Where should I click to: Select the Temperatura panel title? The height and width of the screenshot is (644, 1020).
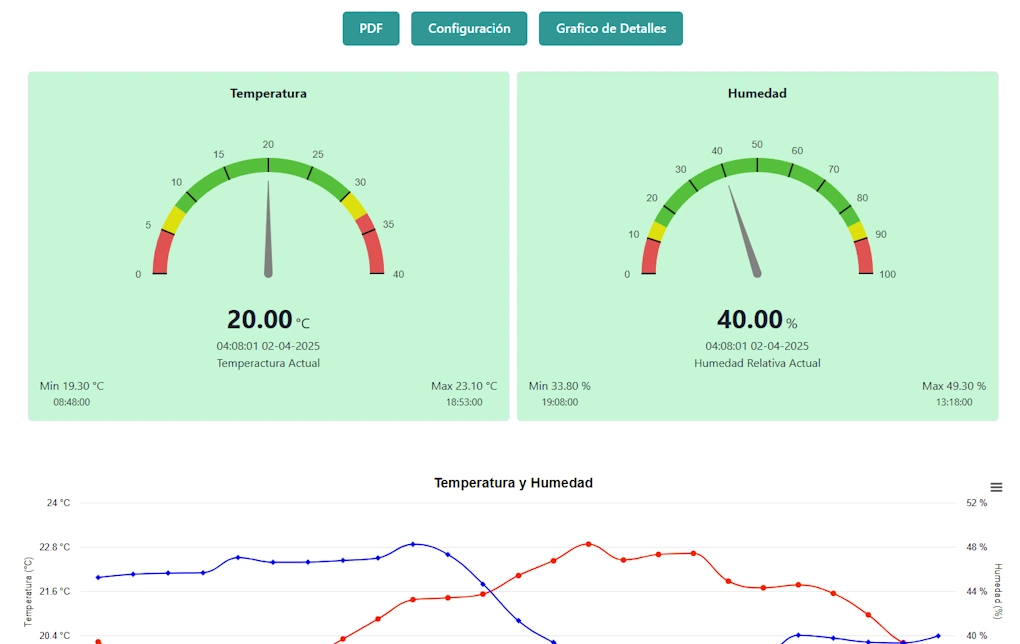pos(267,93)
